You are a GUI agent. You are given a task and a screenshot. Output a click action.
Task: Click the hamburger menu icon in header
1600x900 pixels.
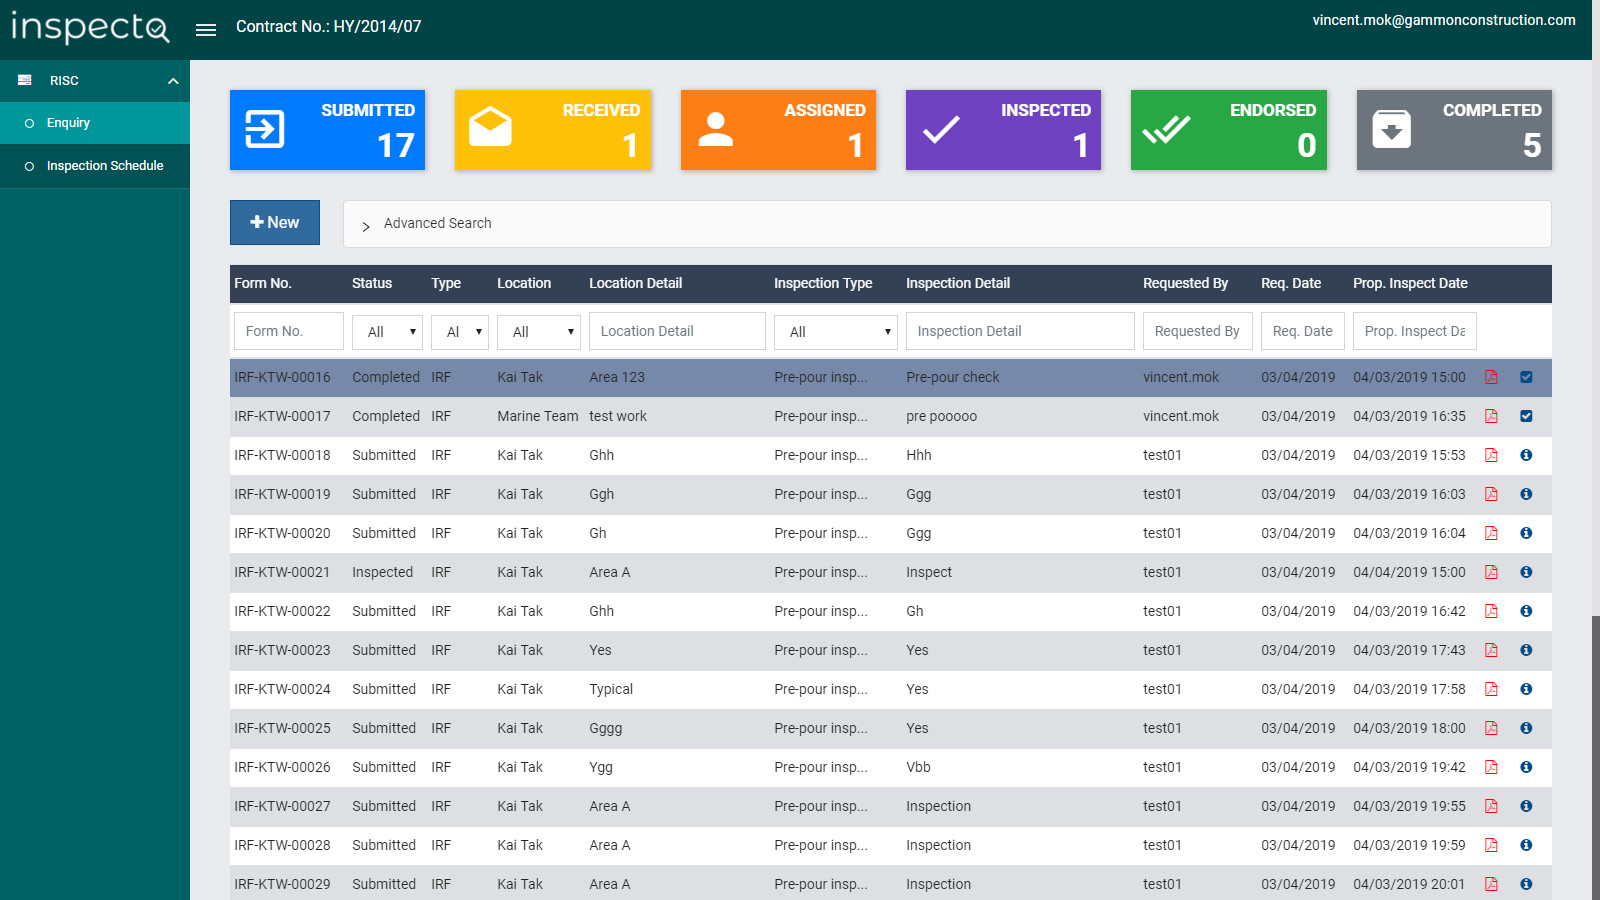tap(206, 30)
